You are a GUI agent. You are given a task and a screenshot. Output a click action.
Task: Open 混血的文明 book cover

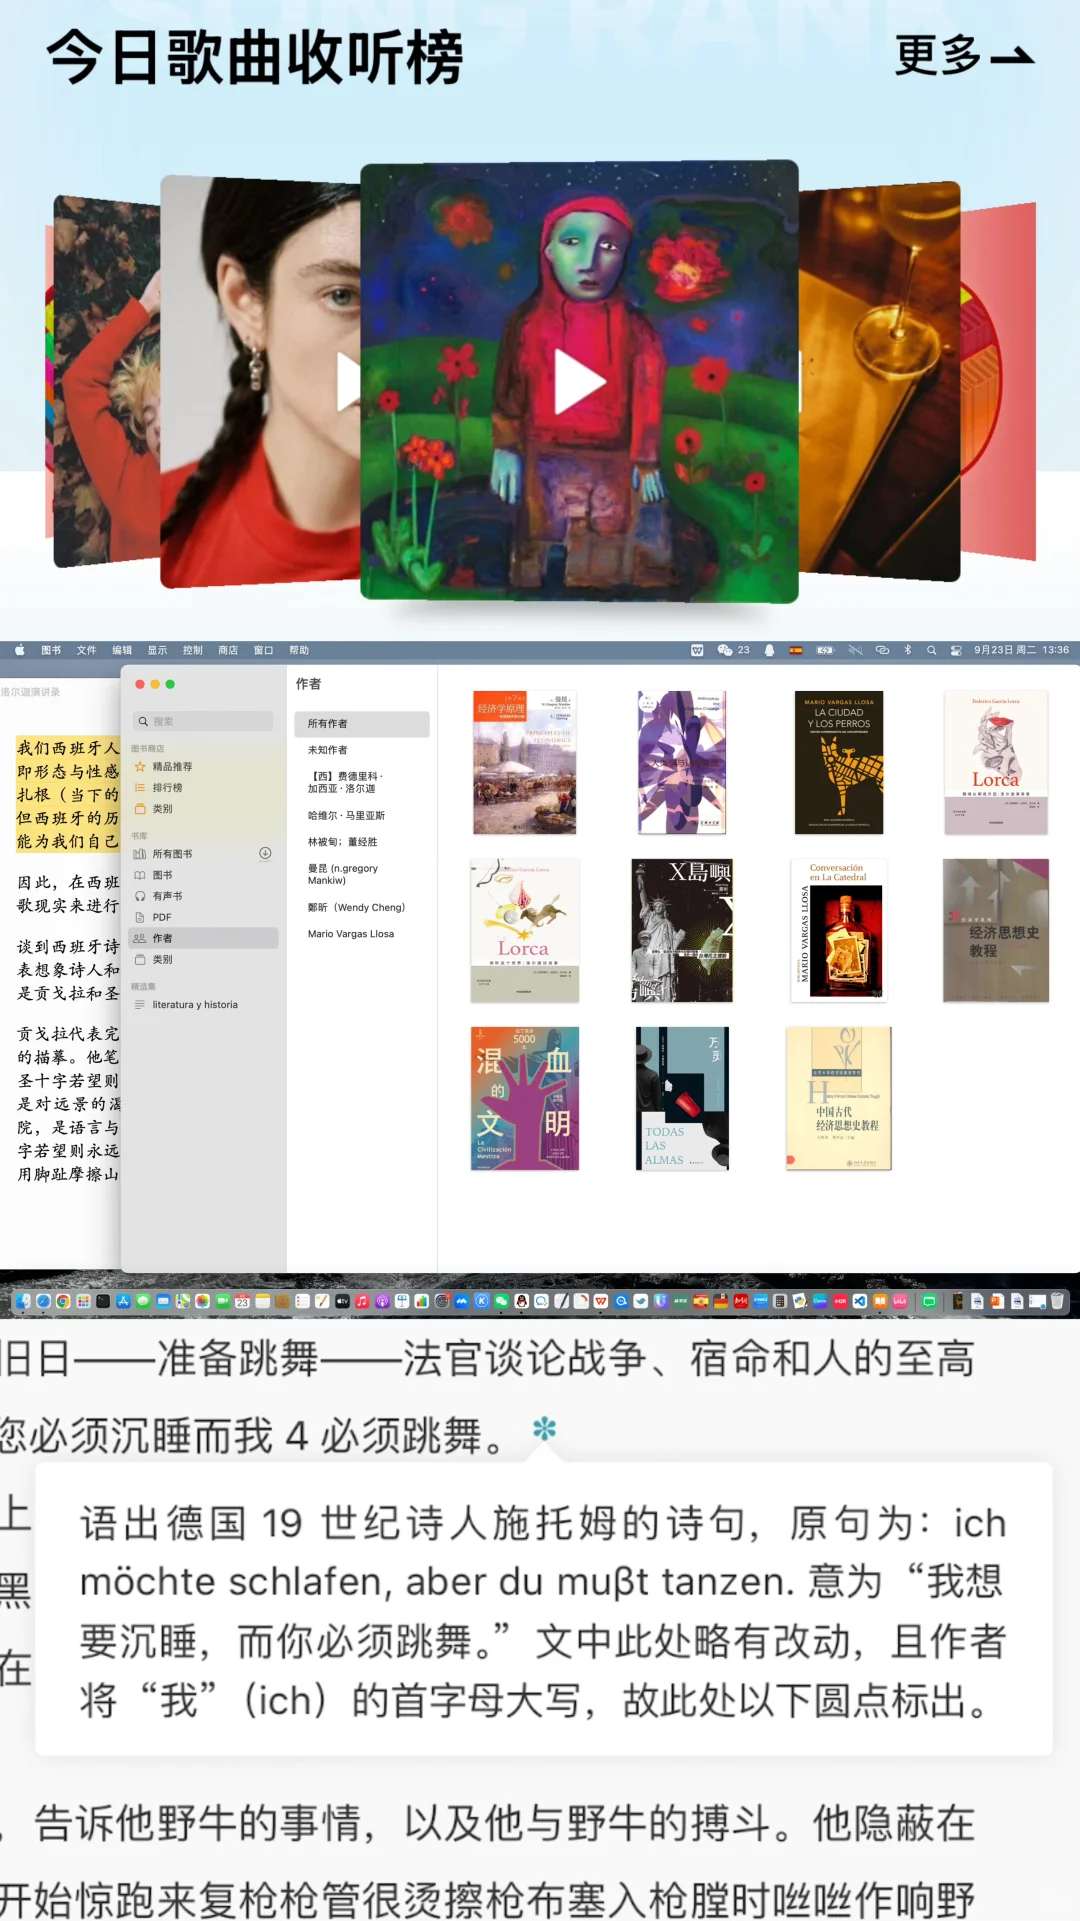[525, 1098]
